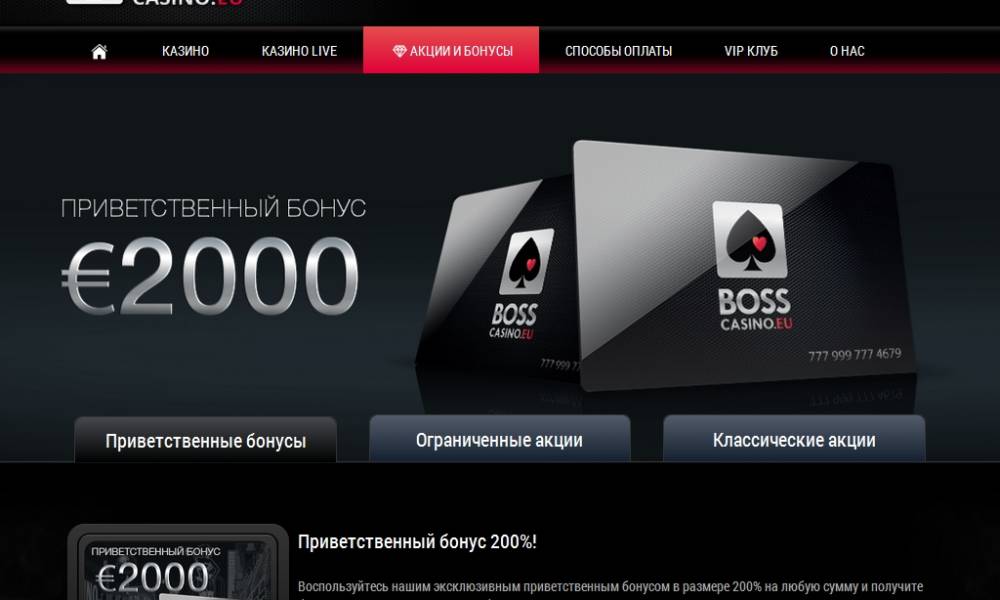Go to the VIP Клуб page
The width and height of the screenshot is (1000, 600).
click(x=751, y=51)
